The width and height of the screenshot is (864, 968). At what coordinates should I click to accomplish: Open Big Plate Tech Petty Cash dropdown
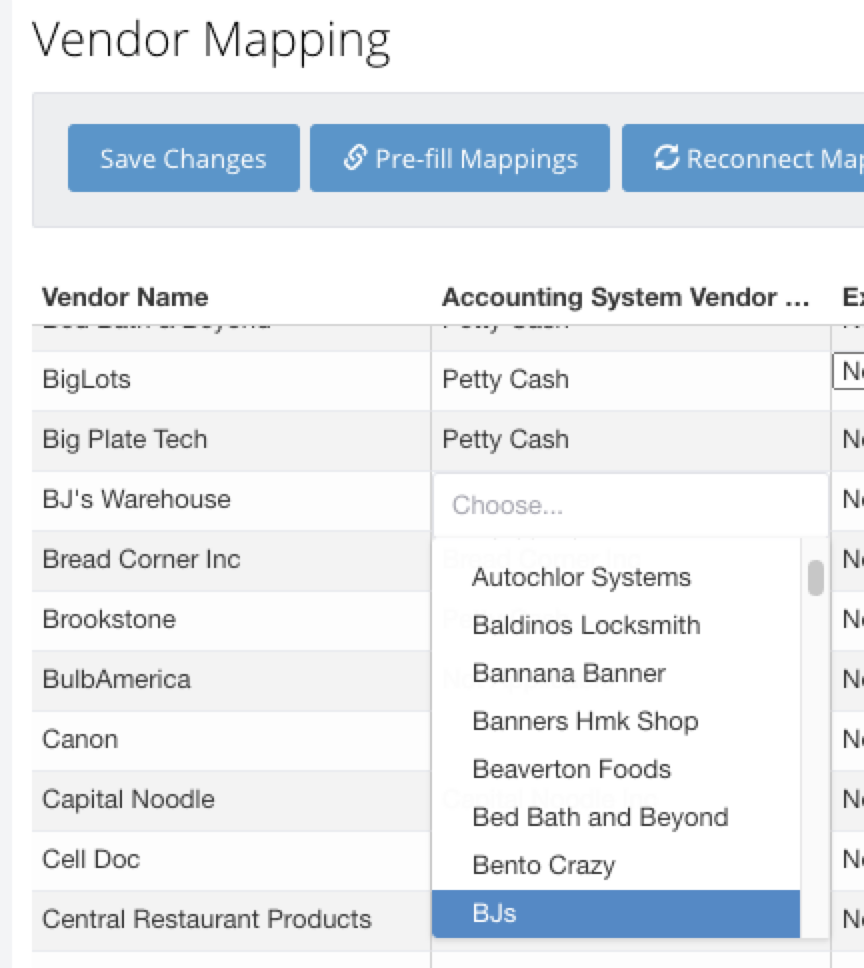(x=630, y=440)
